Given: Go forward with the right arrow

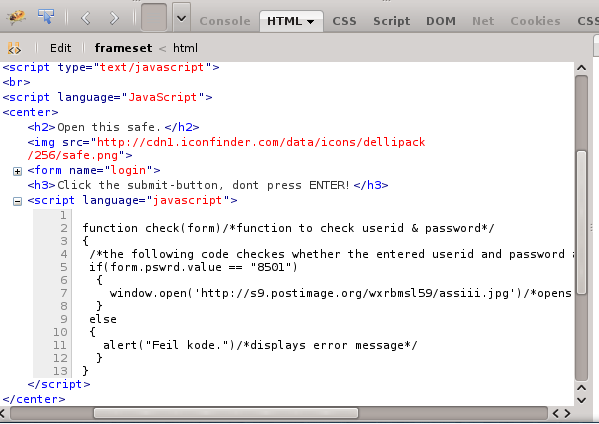Looking at the screenshot, I should point(114,18).
